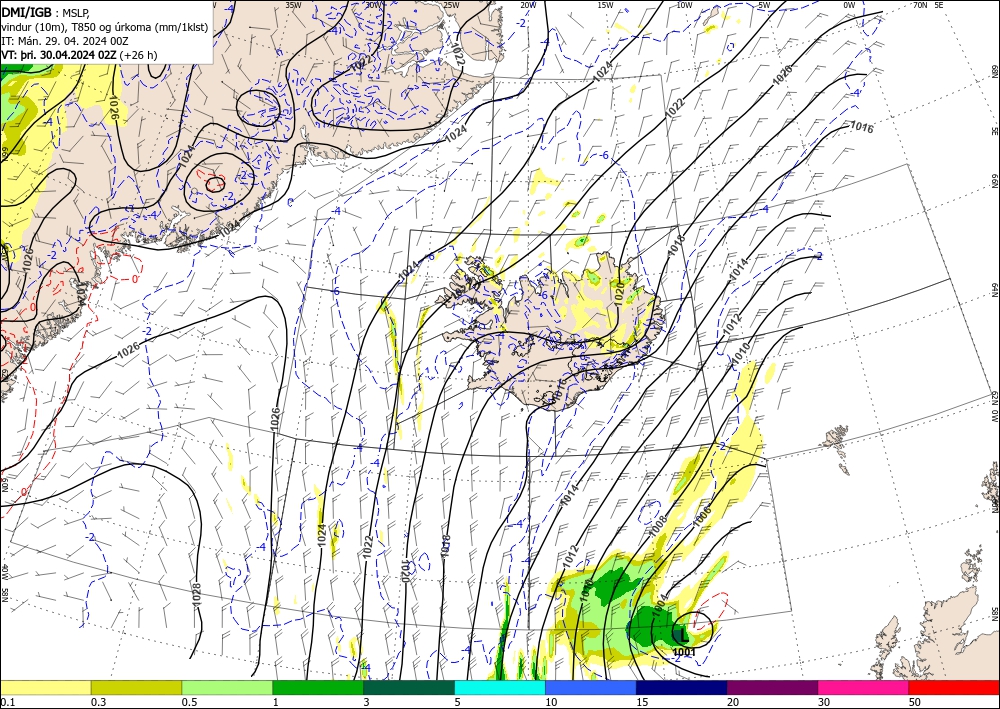
Task: Pick the green 1 mm precipitation swatch
Action: [x=318, y=688]
